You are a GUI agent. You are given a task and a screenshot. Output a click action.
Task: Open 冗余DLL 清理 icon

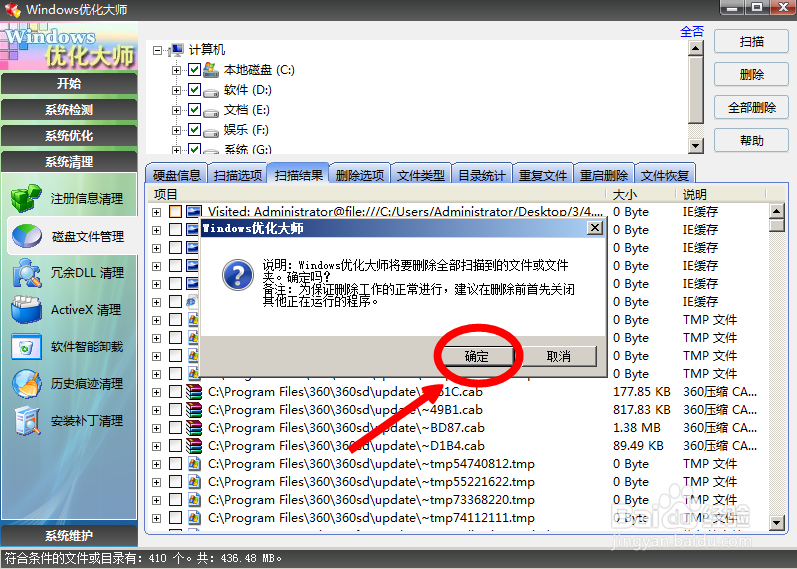coord(26,273)
